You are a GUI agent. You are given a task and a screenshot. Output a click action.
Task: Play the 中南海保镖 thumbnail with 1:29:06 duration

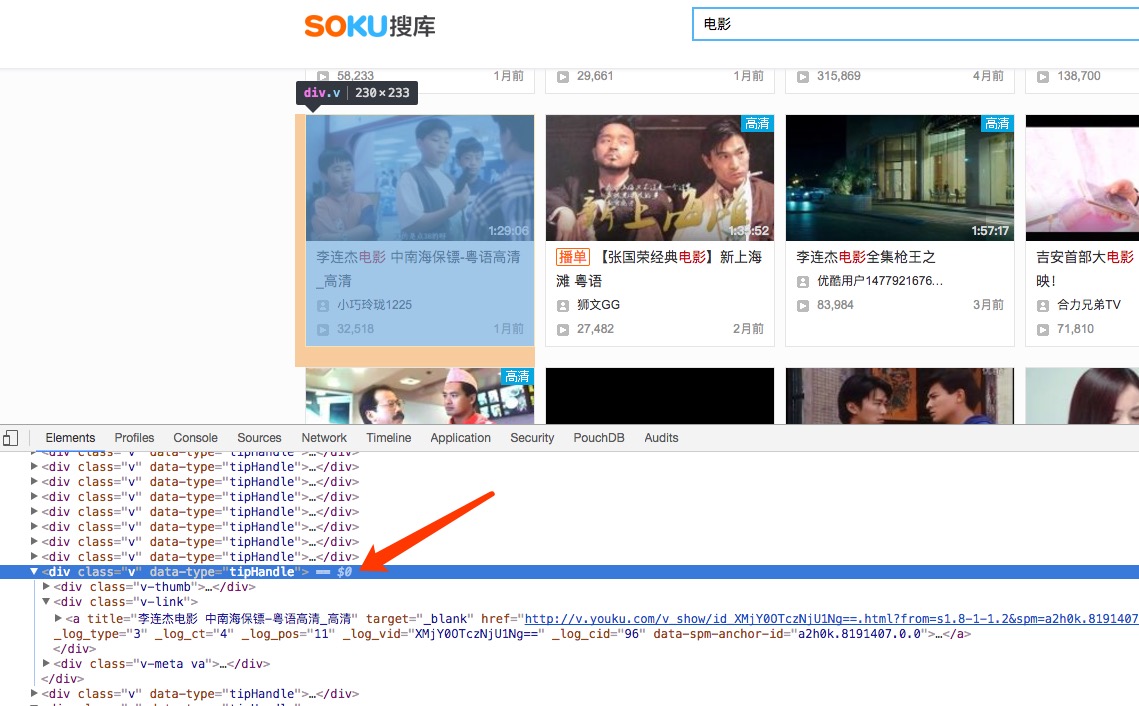click(x=420, y=178)
